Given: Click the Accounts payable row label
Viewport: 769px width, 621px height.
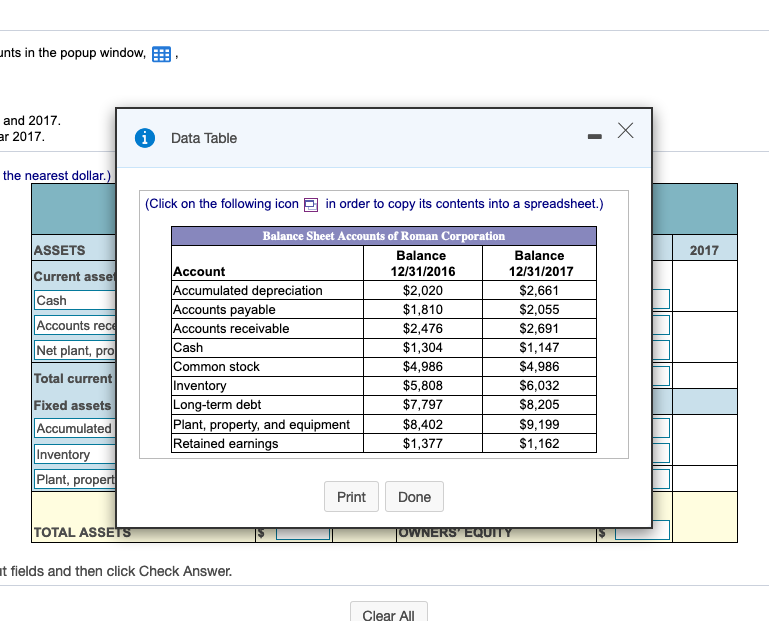Looking at the screenshot, I should 224,310.
